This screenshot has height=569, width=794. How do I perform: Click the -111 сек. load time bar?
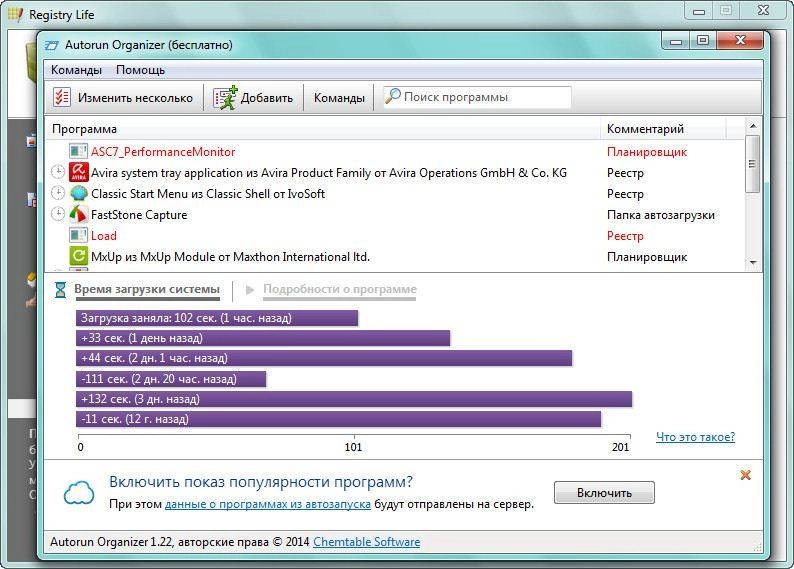point(171,379)
